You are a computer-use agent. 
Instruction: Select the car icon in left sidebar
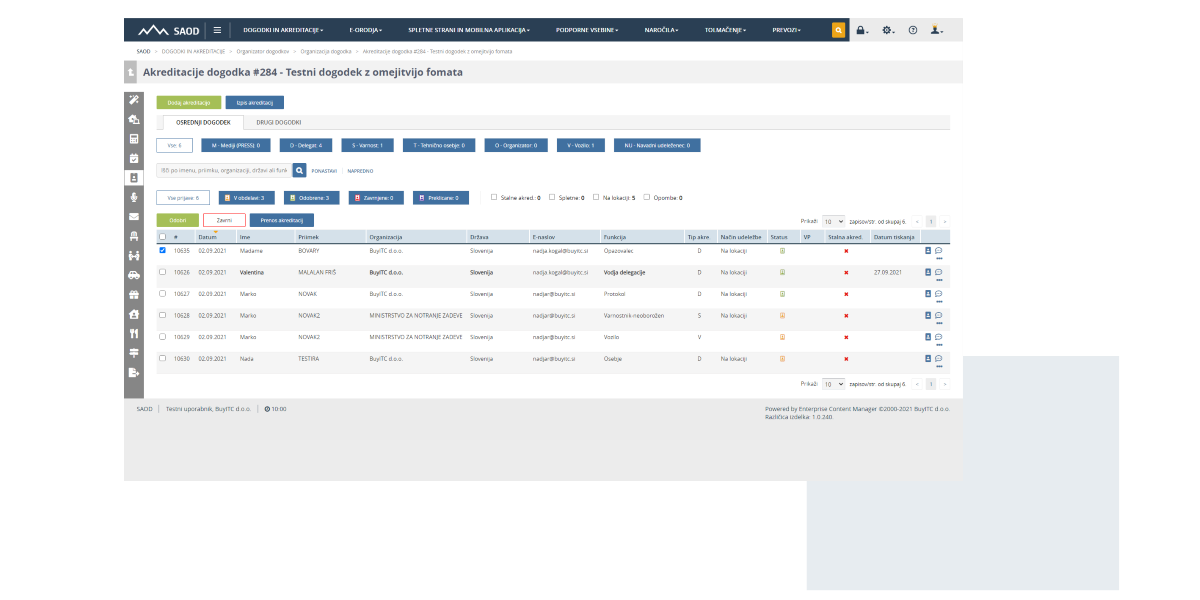pos(134,274)
